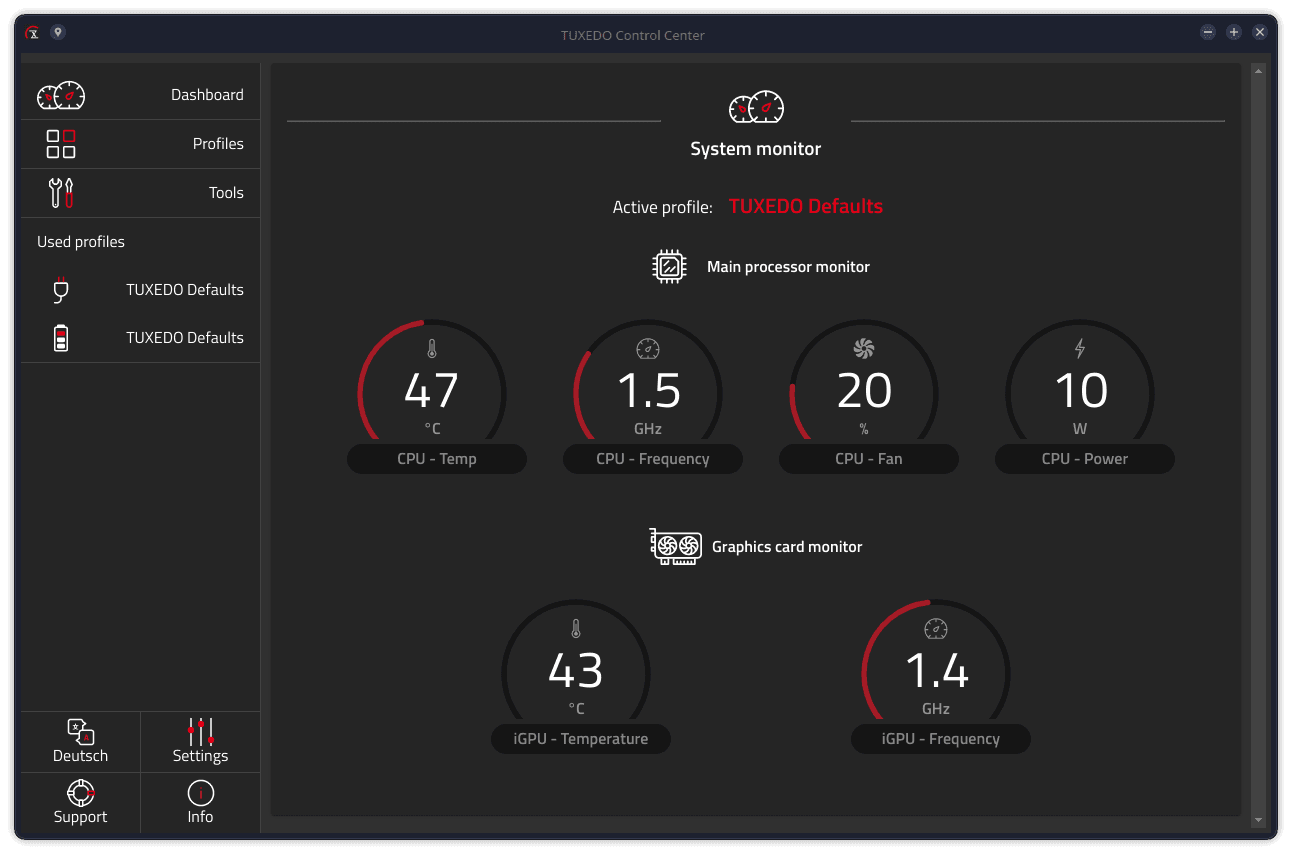Select the battery TUXEDO Defaults profile

(x=140, y=338)
